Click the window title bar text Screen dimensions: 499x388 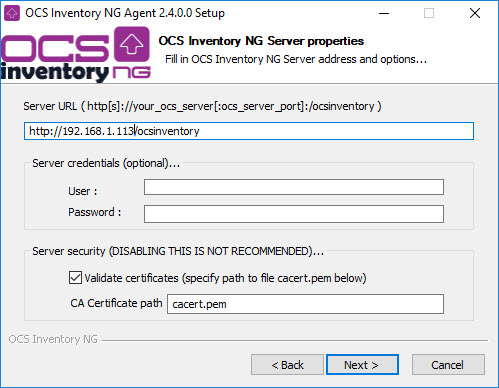(125, 13)
